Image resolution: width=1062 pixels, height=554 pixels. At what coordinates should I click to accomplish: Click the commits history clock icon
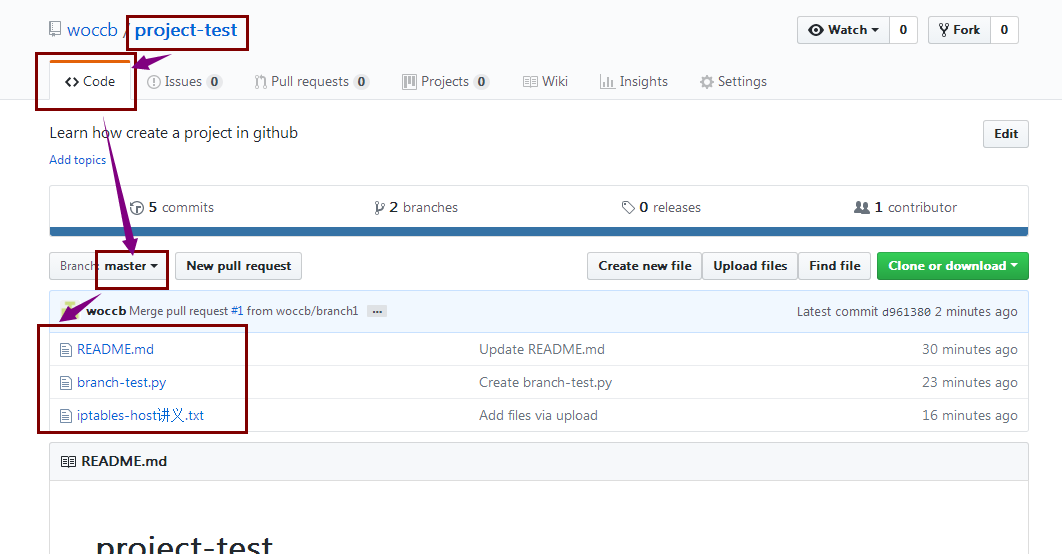tap(137, 208)
